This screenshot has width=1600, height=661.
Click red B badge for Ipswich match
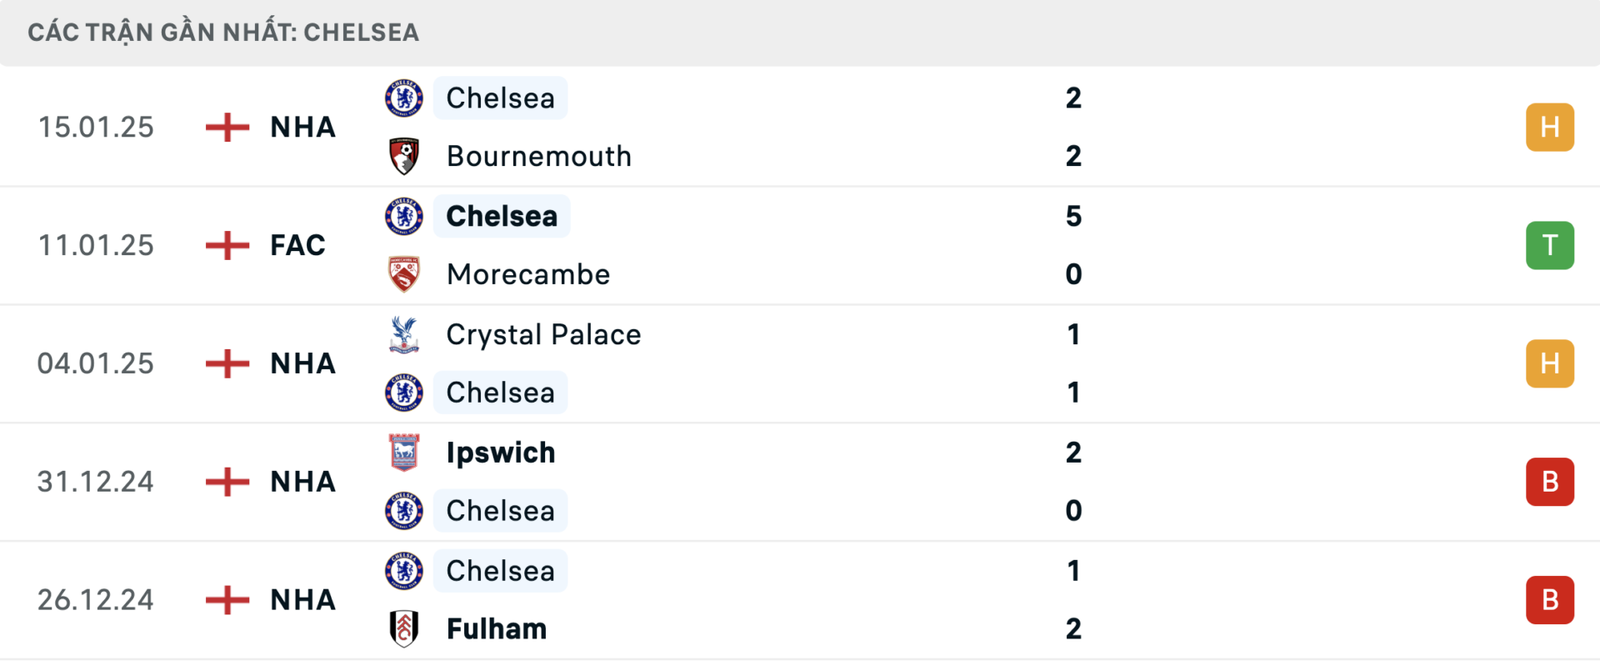coord(1549,481)
